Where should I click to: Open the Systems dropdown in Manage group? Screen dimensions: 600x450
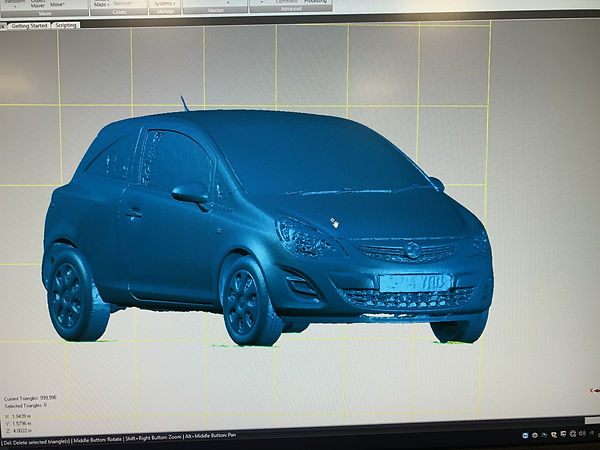click(x=165, y=3)
